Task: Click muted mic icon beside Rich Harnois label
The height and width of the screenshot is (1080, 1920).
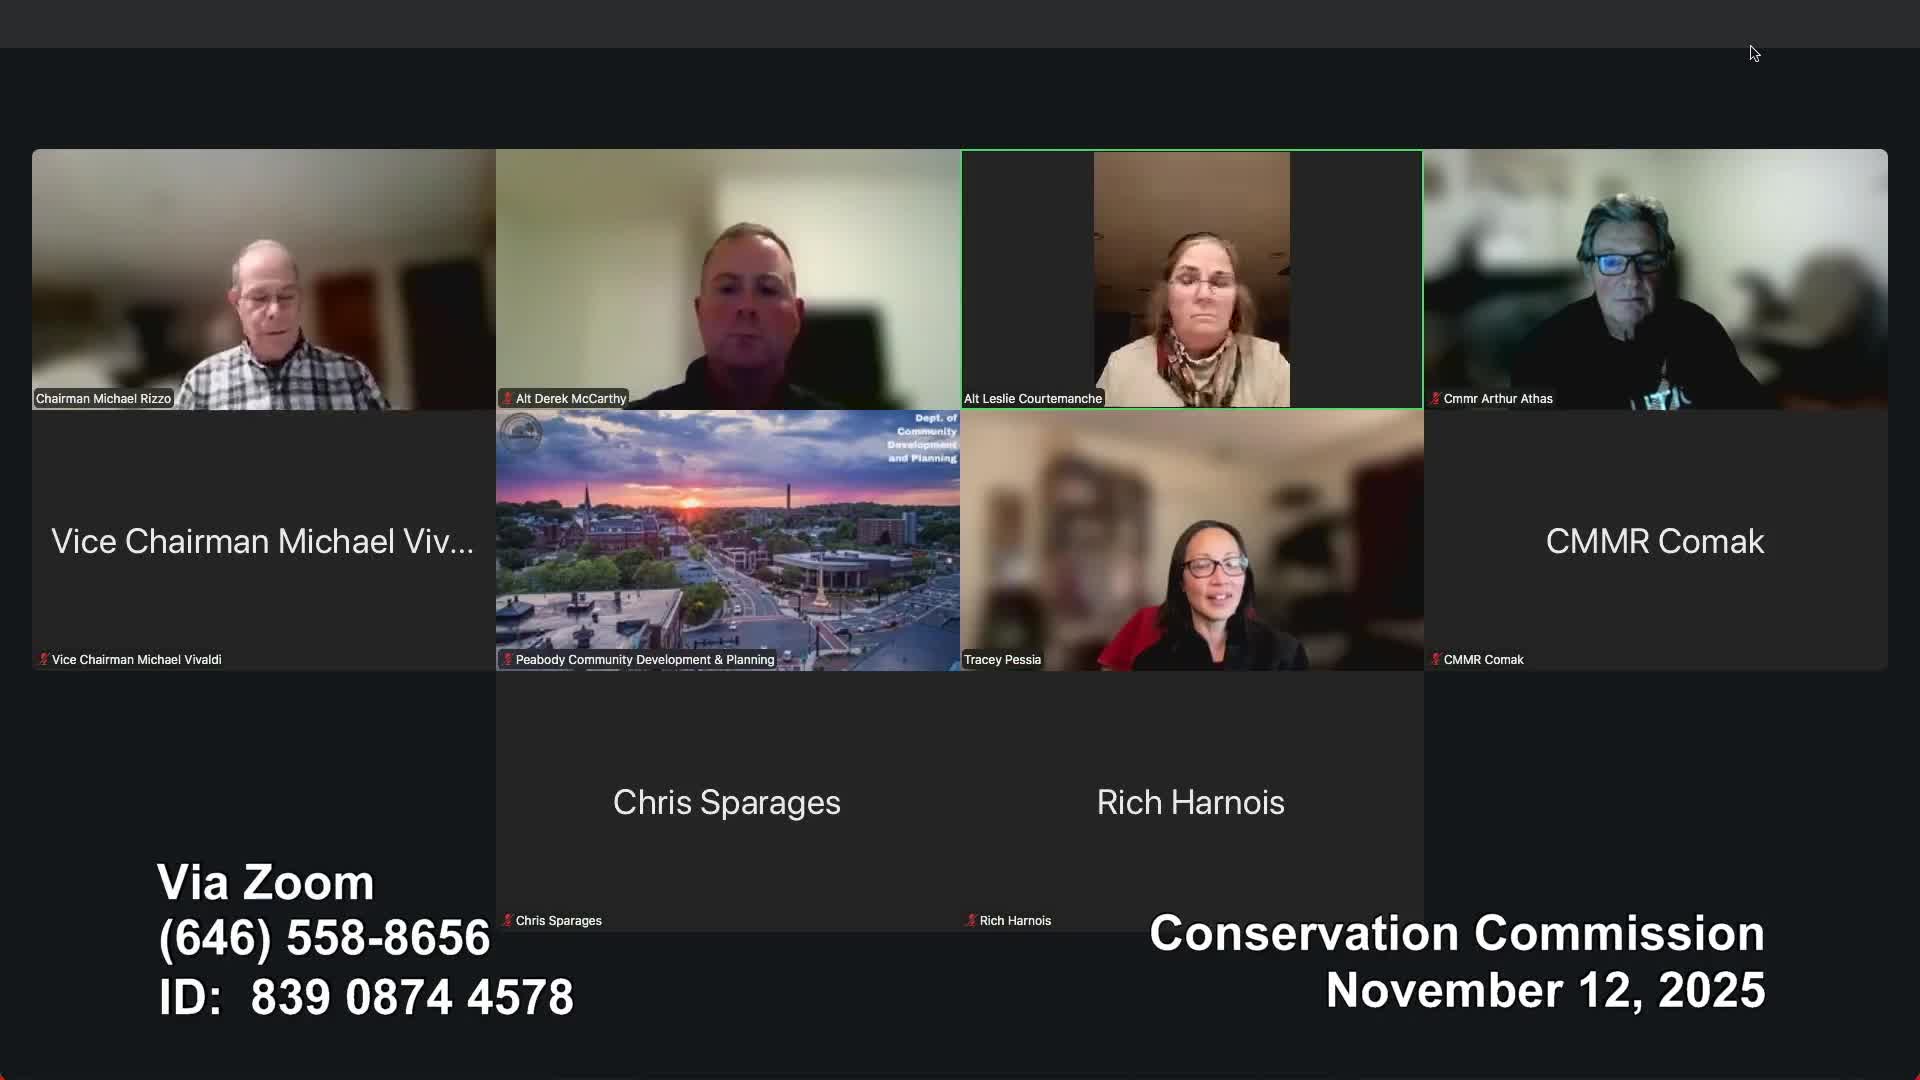Action: (971, 920)
